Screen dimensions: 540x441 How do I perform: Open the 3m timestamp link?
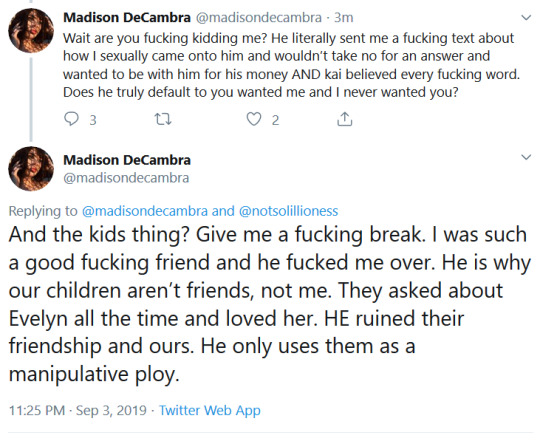click(x=344, y=18)
